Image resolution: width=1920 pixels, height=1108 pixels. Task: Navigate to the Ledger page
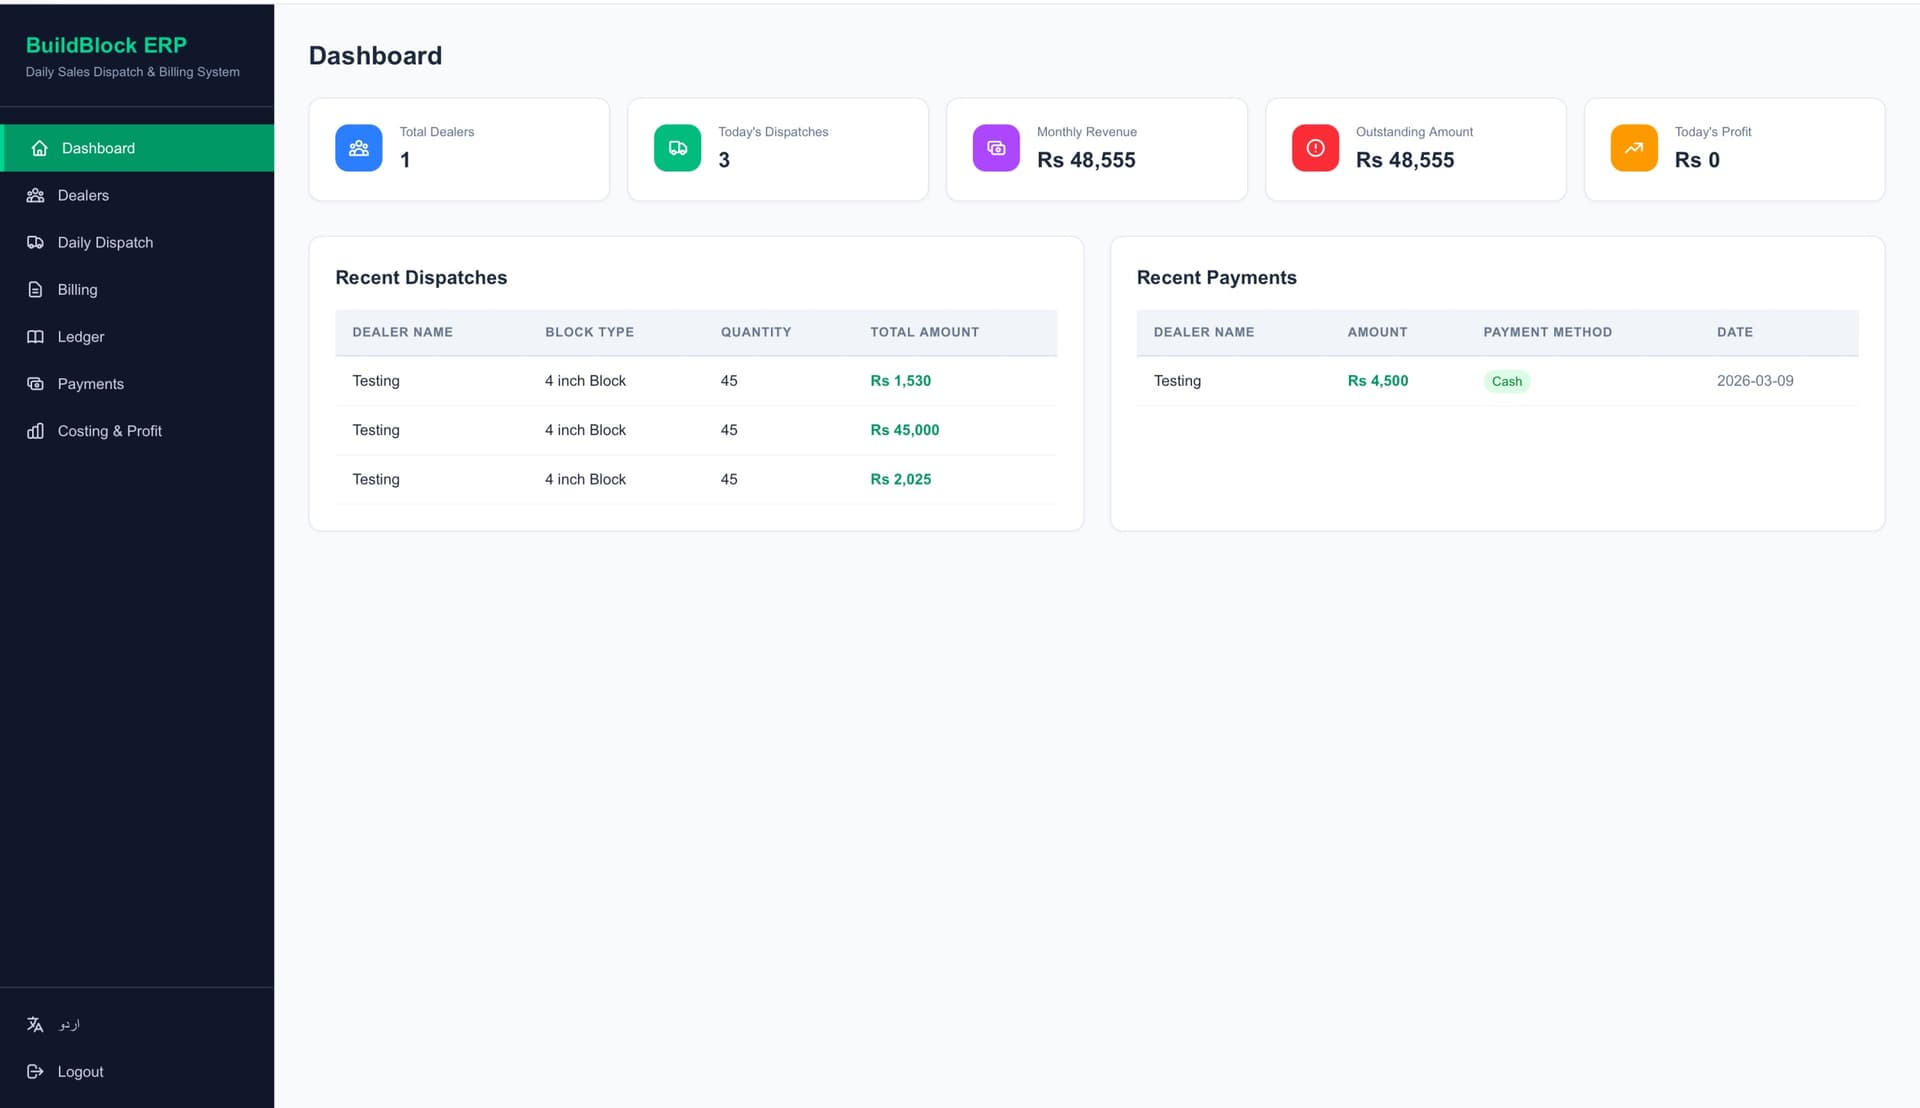(x=80, y=336)
